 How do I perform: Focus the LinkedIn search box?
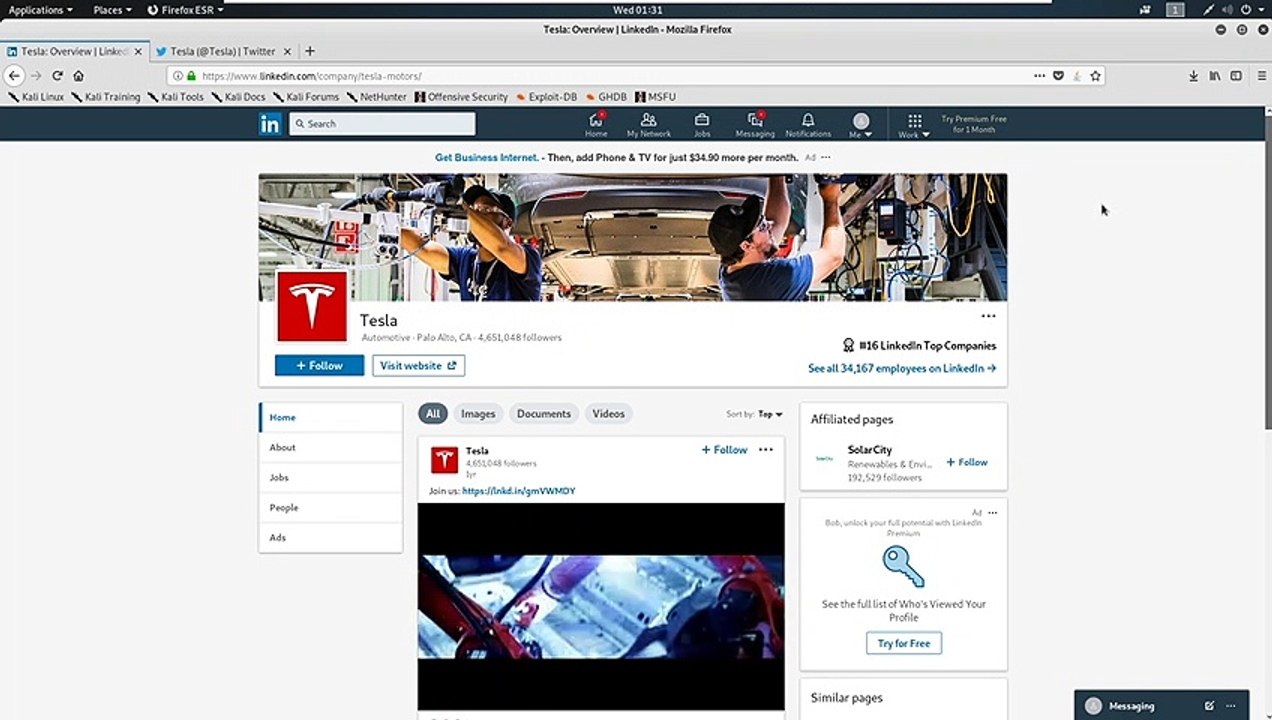[x=382, y=124]
